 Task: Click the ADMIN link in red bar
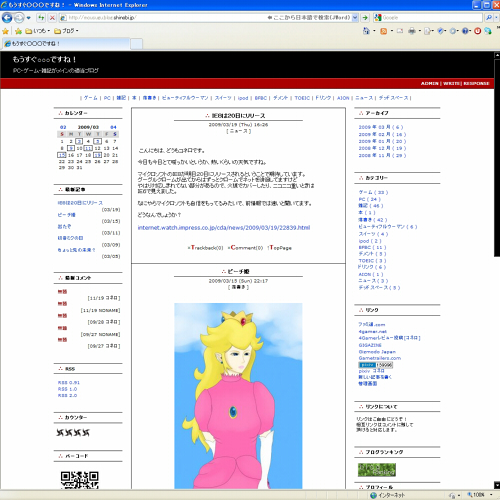coord(429,83)
